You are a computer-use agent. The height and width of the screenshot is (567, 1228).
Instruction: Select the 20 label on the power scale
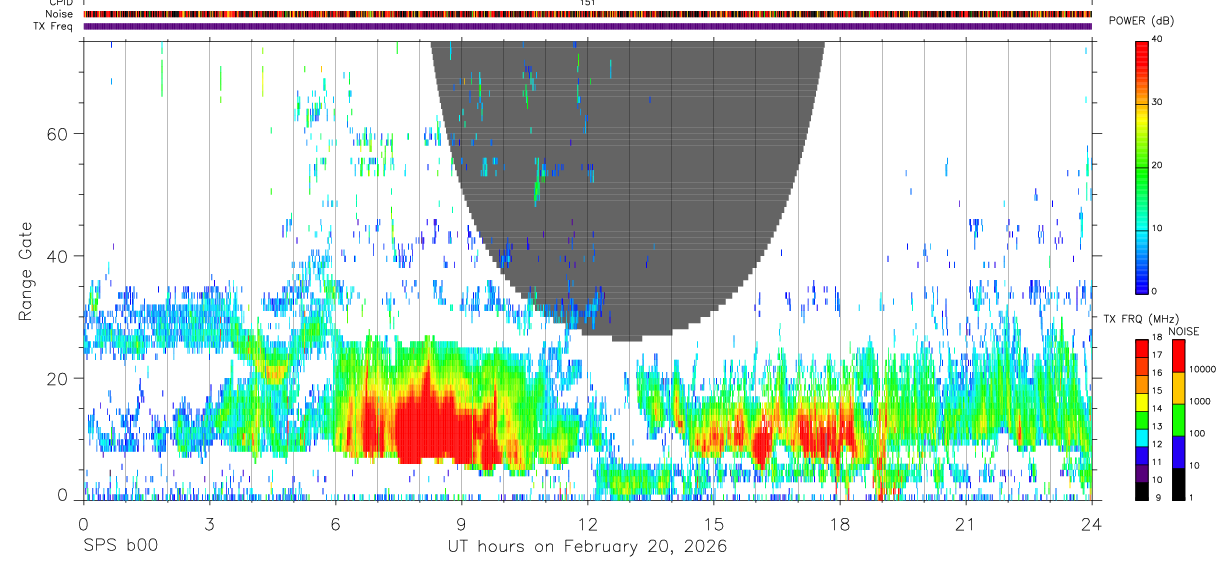tap(1158, 166)
